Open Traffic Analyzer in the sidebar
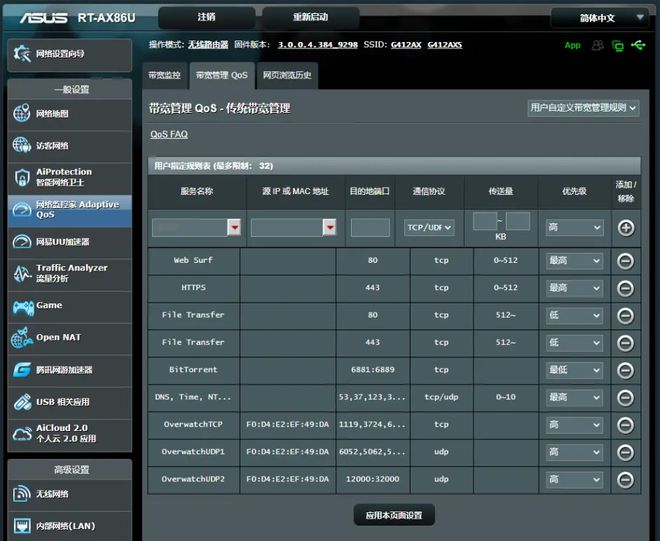Image resolution: width=660 pixels, height=541 pixels. [x=68, y=273]
